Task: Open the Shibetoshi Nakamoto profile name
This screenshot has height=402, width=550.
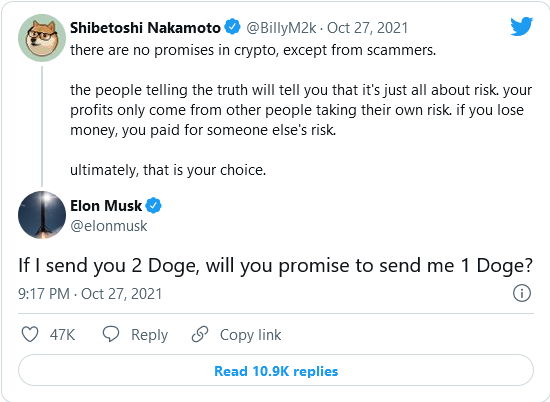Action: (145, 28)
